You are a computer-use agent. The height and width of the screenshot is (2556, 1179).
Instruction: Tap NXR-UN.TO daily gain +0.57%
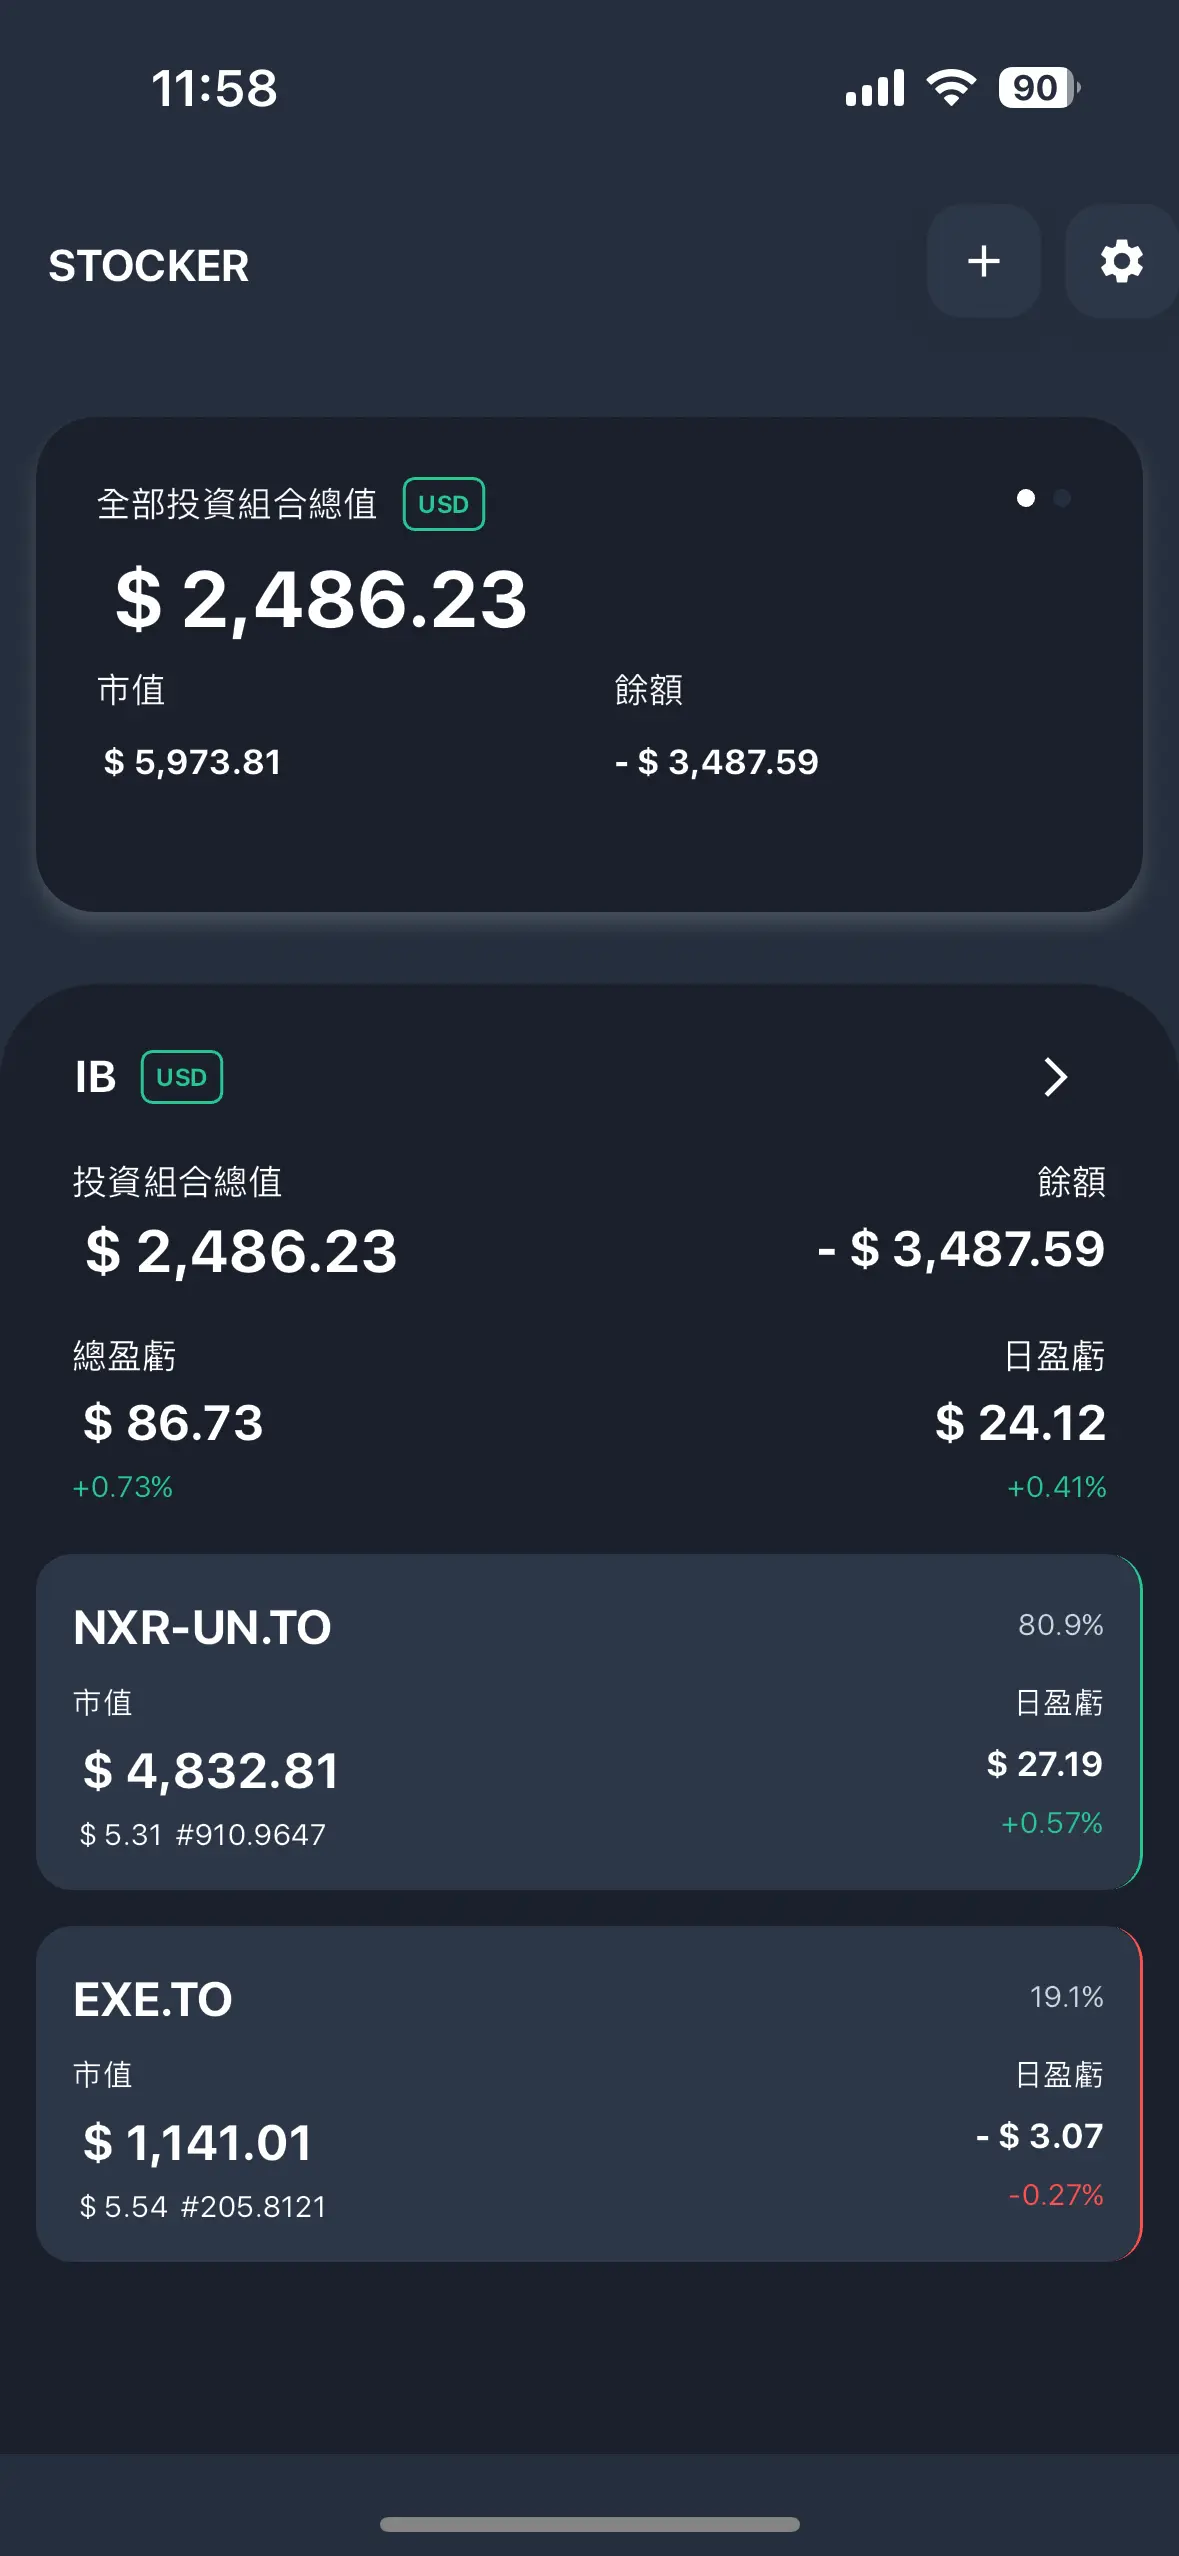point(1052,1823)
